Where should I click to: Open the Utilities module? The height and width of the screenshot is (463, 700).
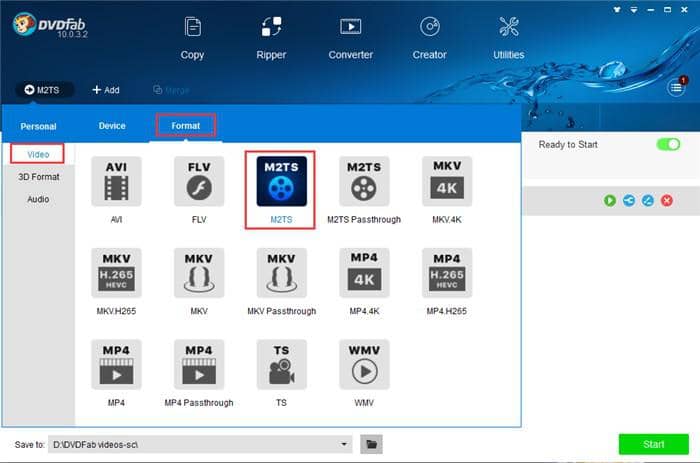(508, 38)
